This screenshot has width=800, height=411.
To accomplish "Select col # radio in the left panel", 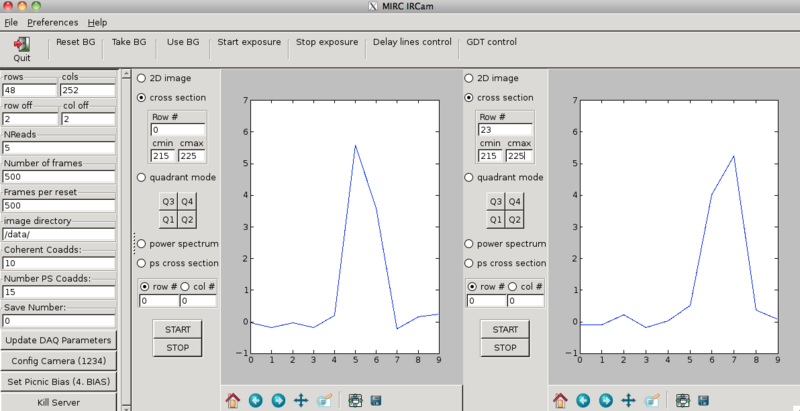I will click(x=185, y=287).
